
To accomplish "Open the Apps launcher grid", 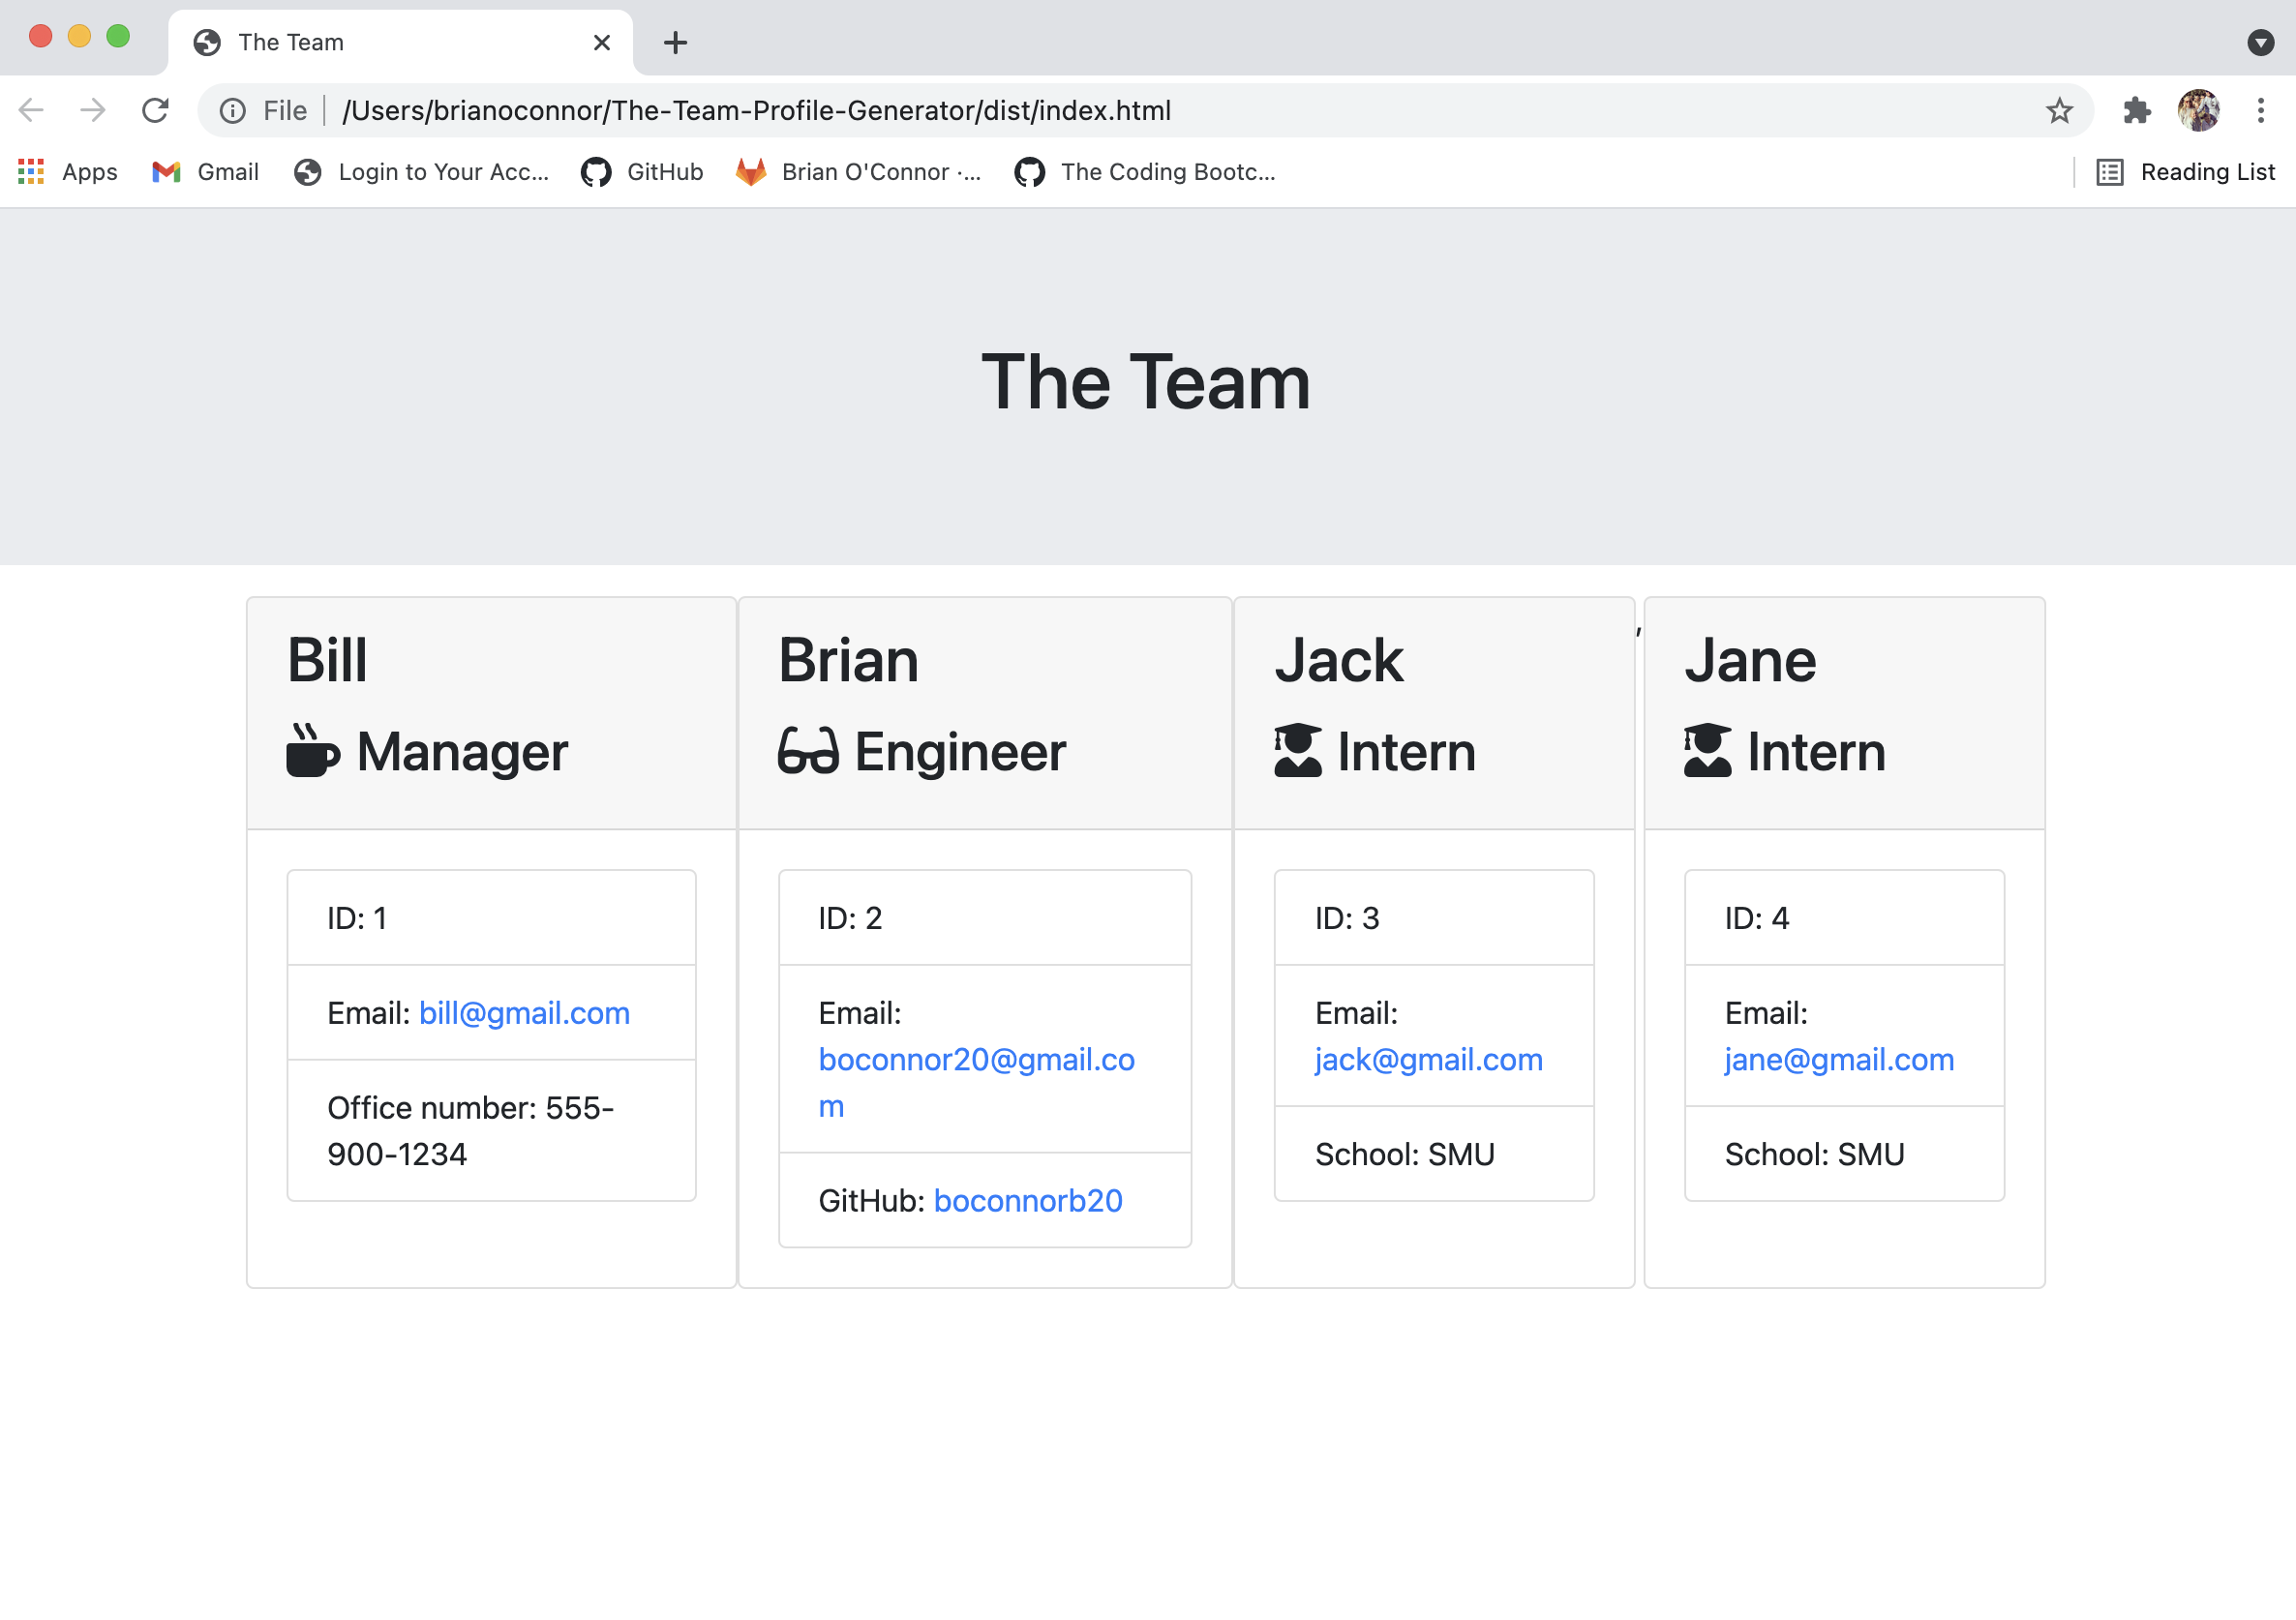I will (x=30, y=171).
